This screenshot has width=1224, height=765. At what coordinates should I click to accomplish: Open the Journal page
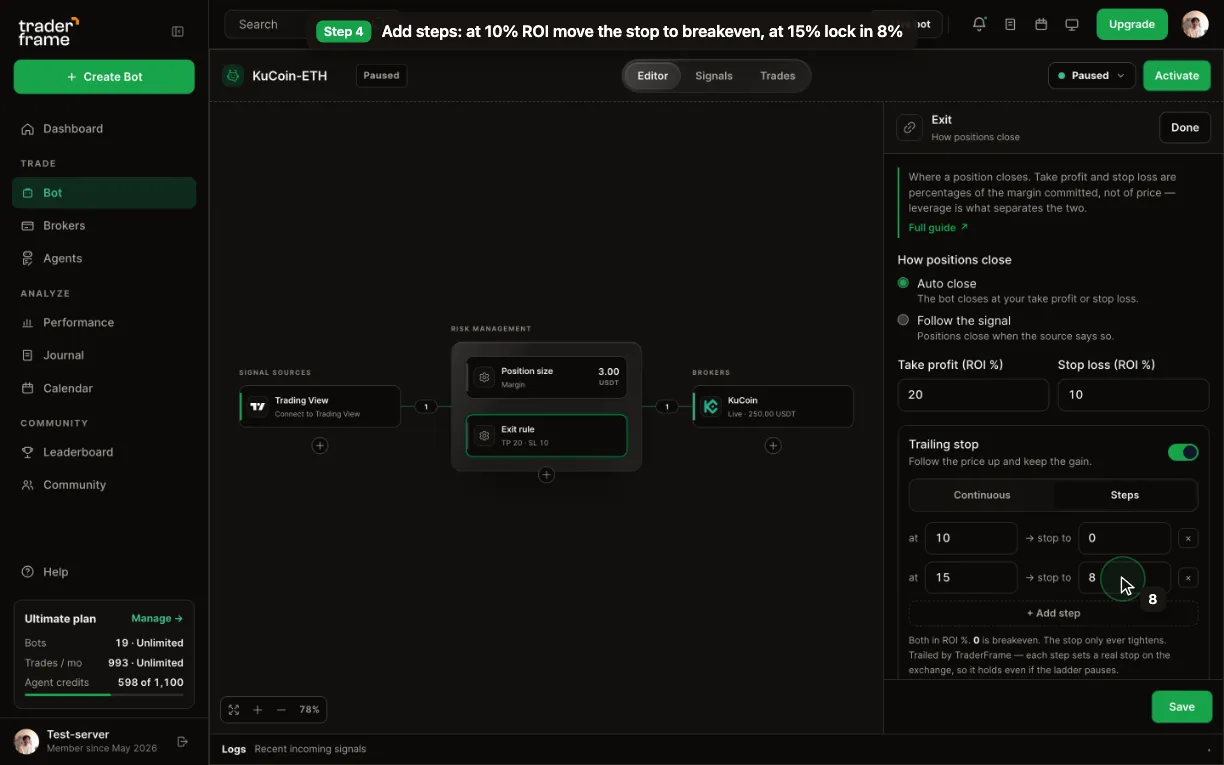point(104,355)
